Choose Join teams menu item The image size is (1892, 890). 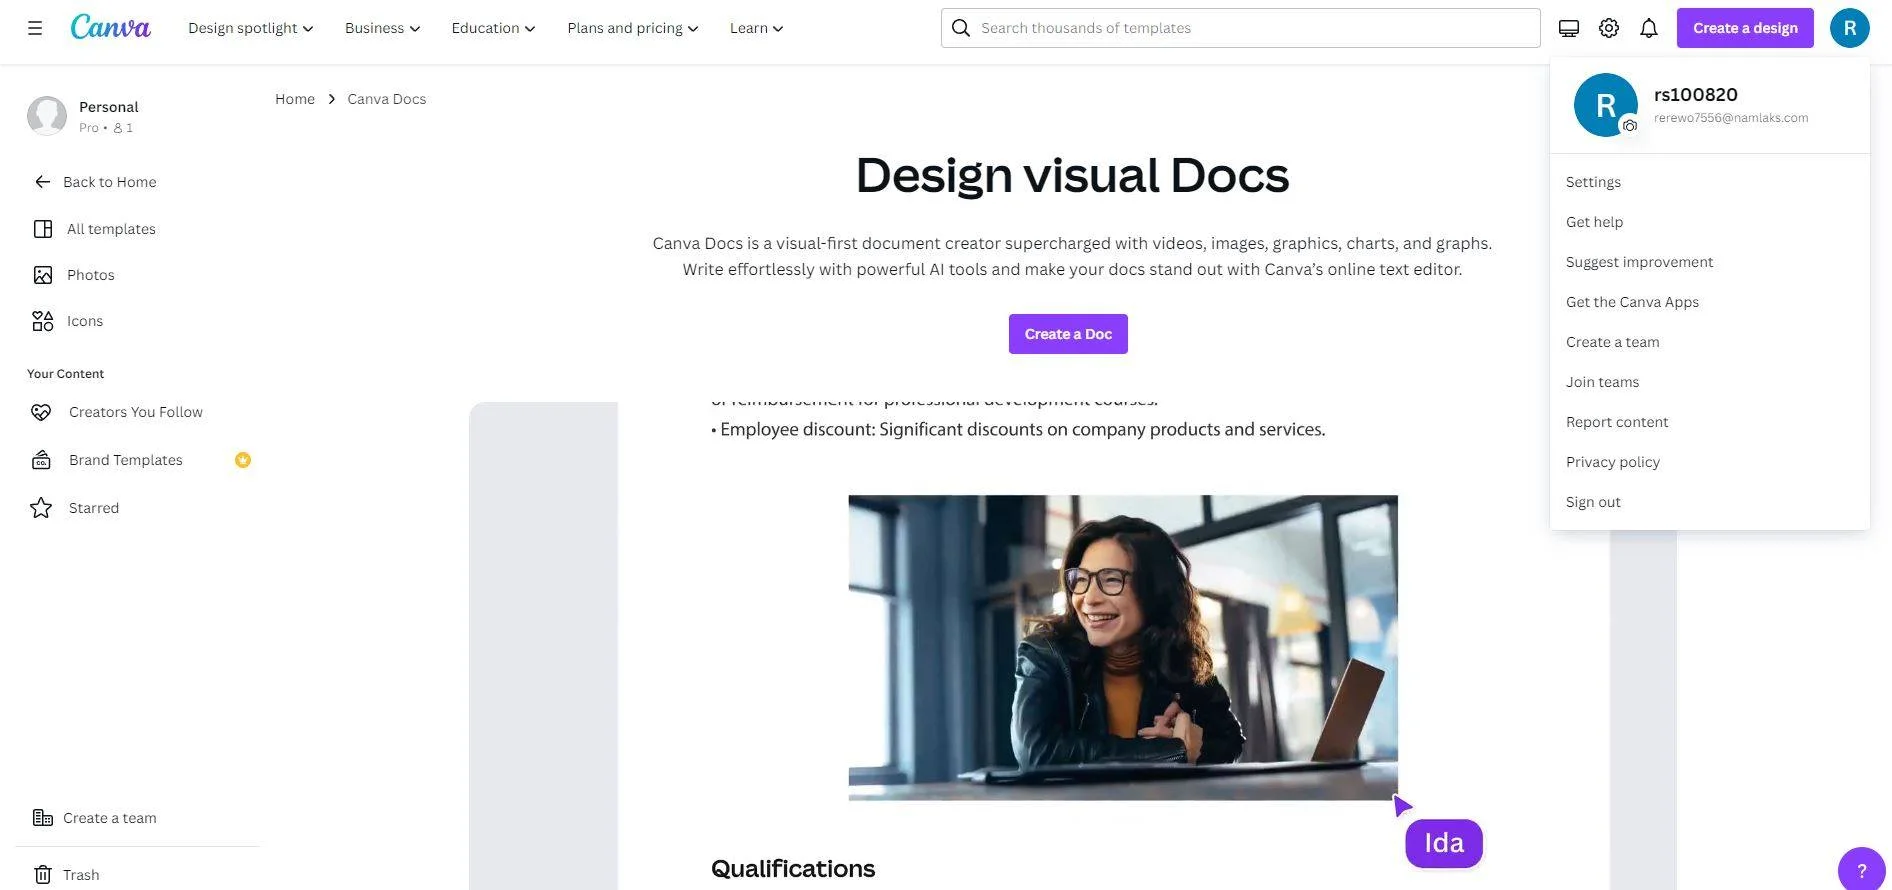[x=1709, y=382]
